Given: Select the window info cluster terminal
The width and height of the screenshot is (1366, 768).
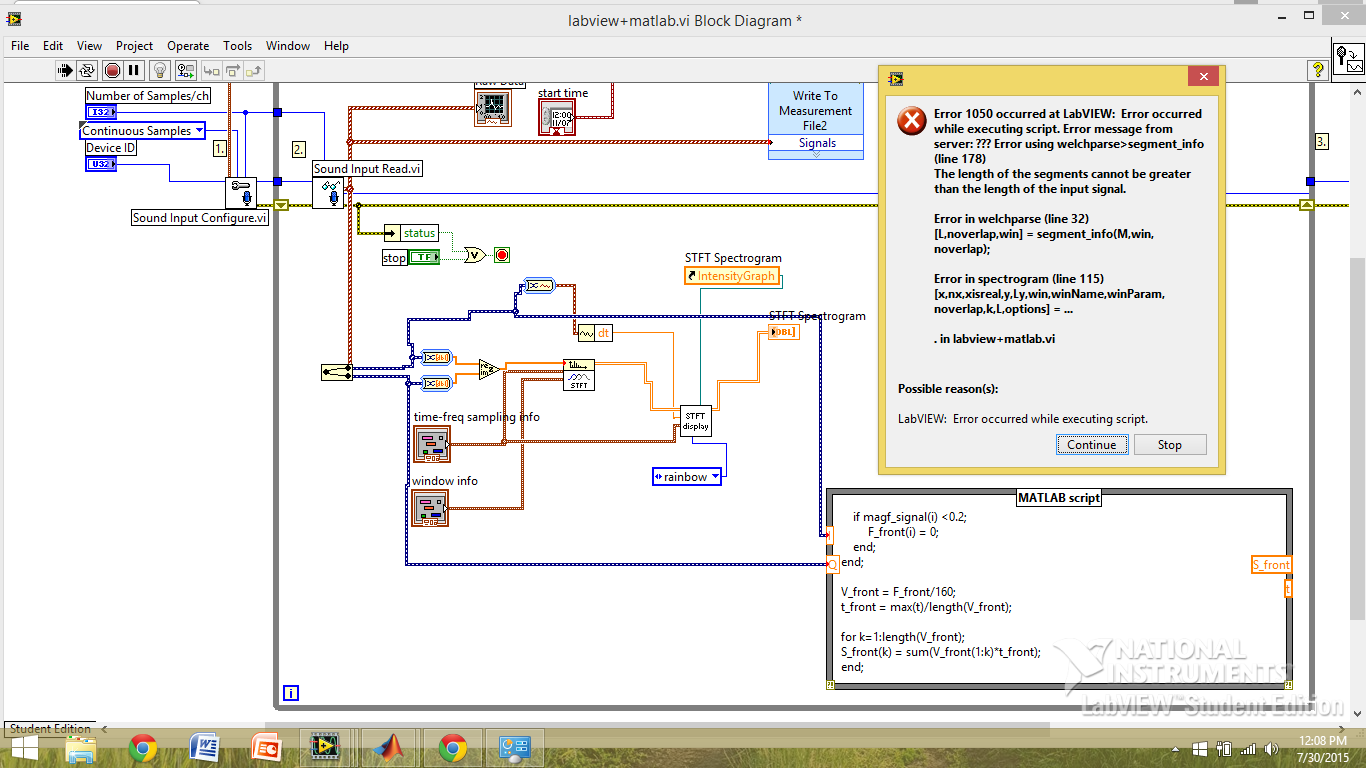Looking at the screenshot, I should [431, 508].
